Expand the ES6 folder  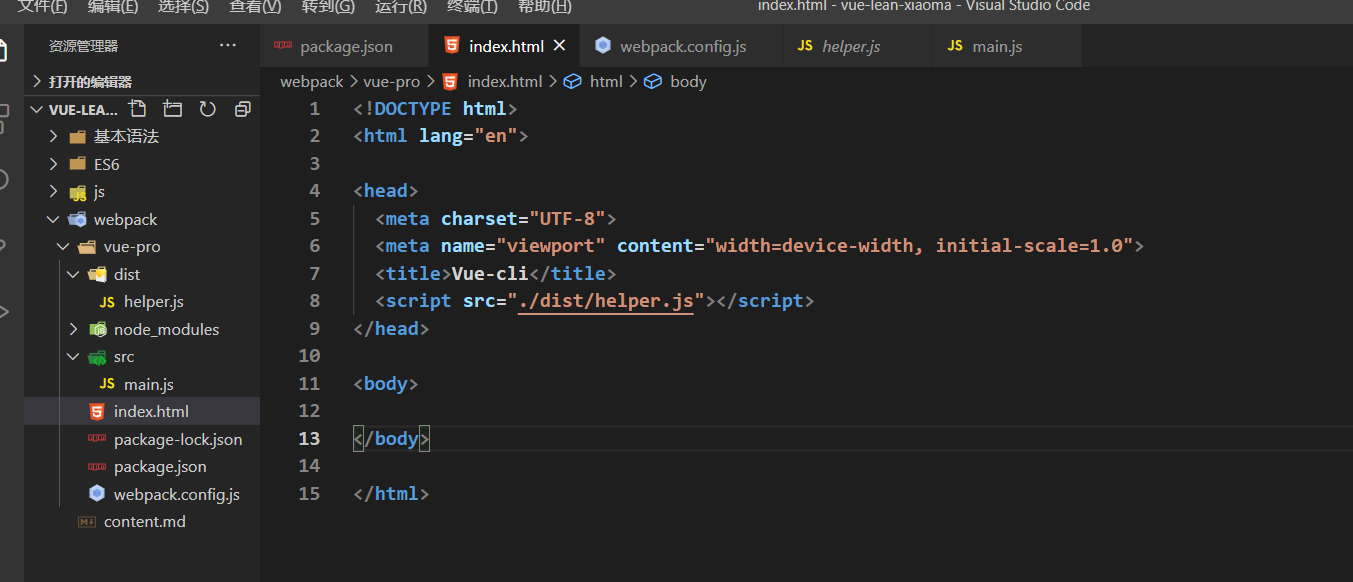(x=142, y=164)
